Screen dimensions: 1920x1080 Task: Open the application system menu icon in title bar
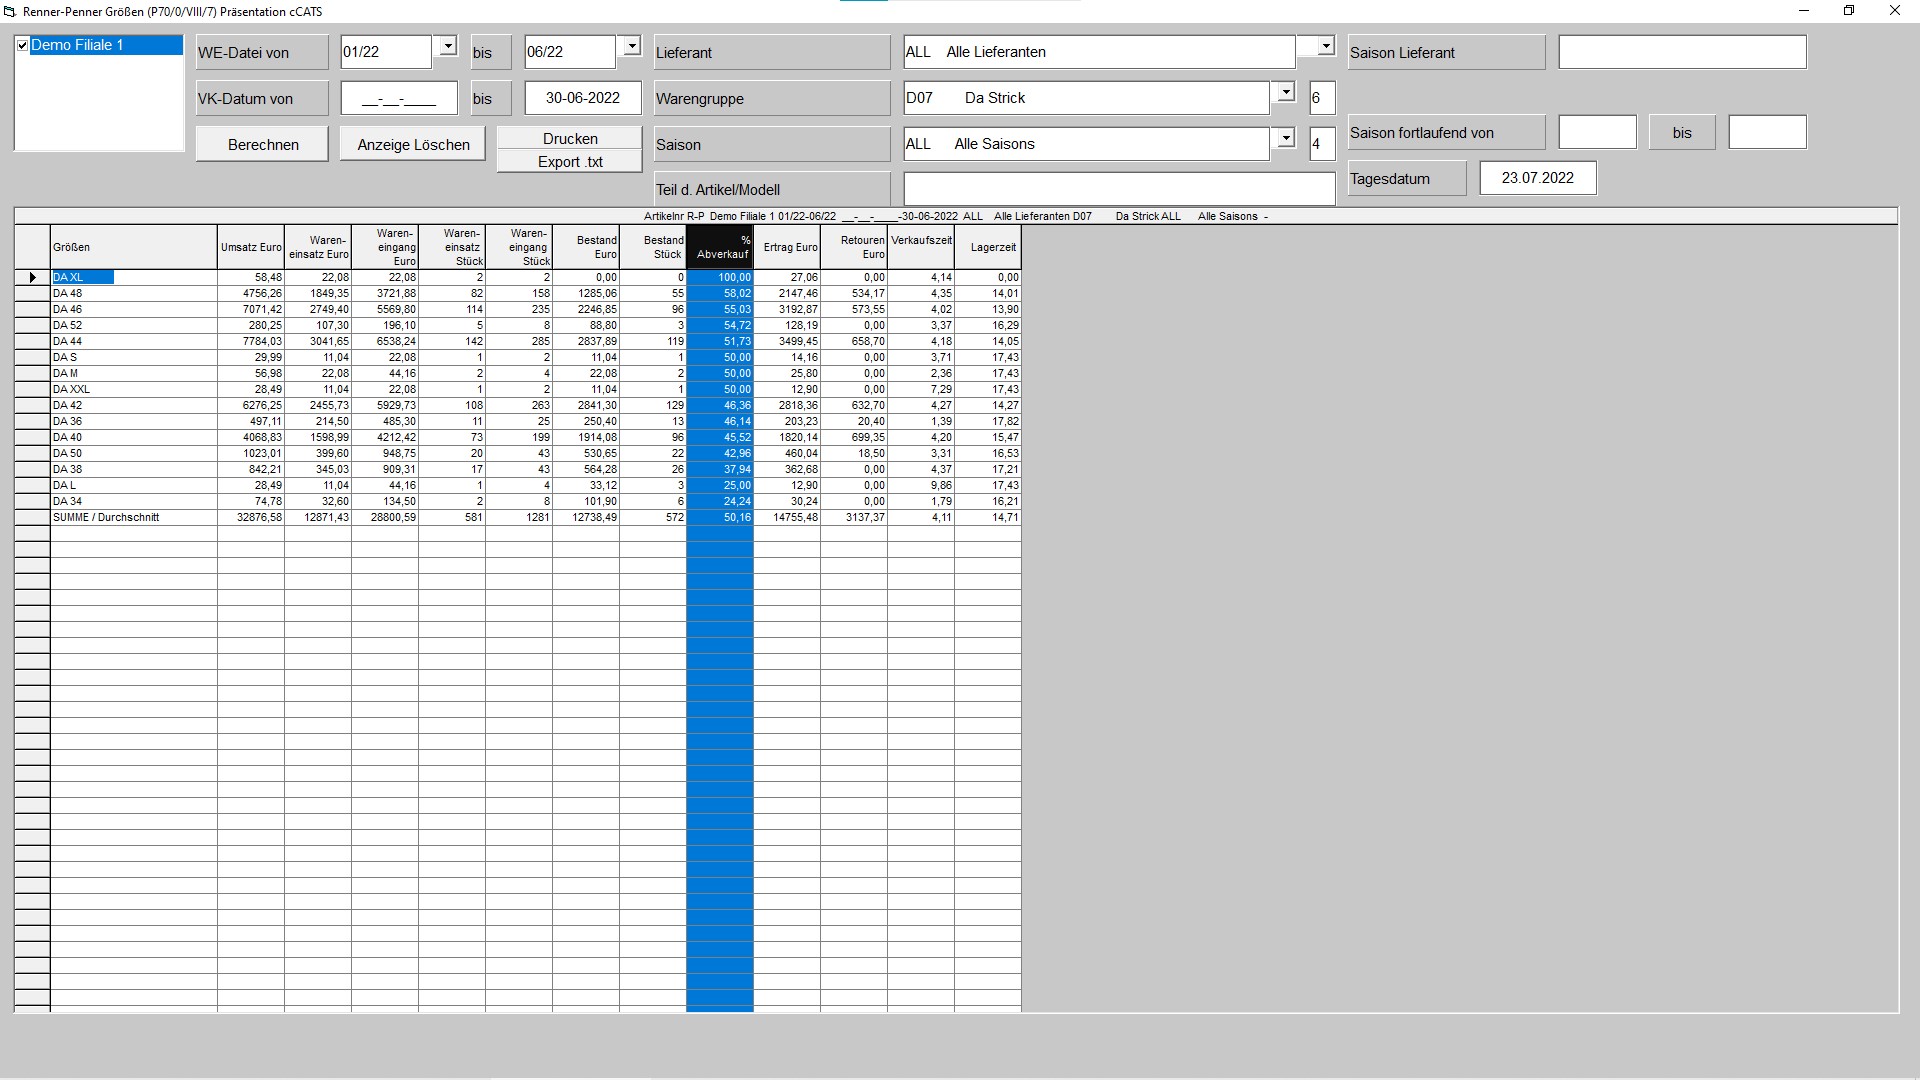[10, 11]
